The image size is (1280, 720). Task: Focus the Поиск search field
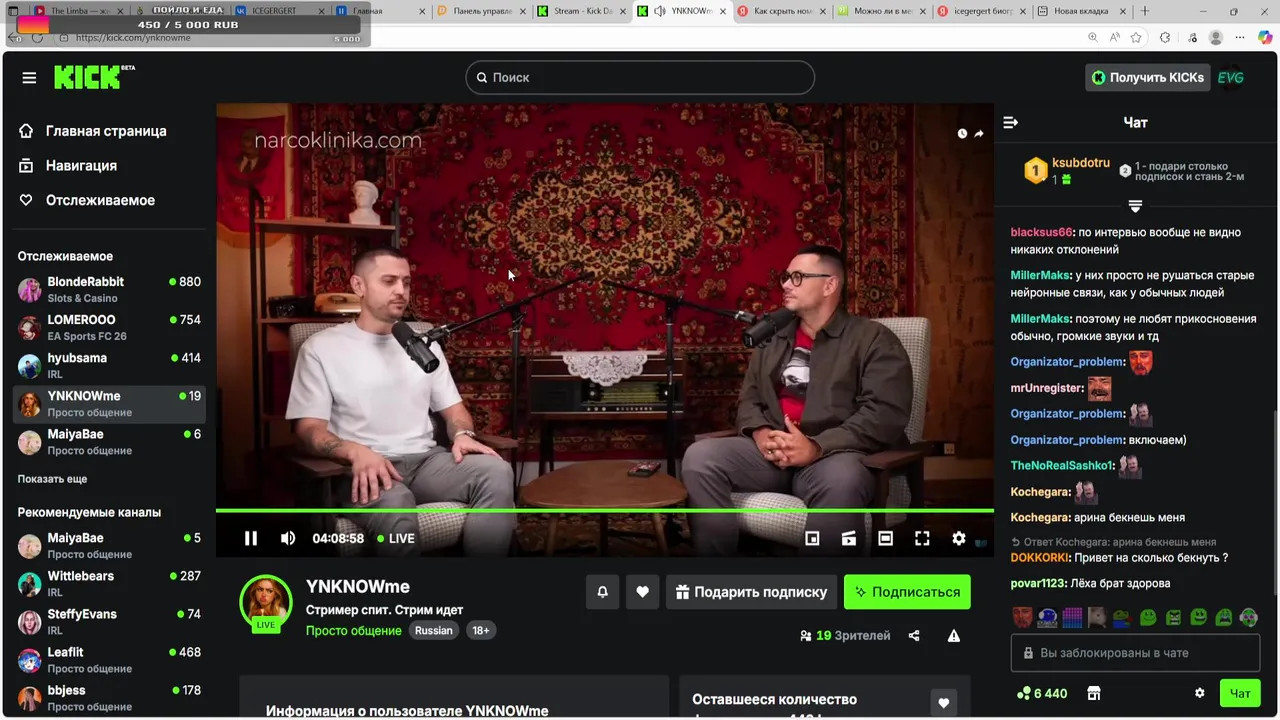(640, 77)
